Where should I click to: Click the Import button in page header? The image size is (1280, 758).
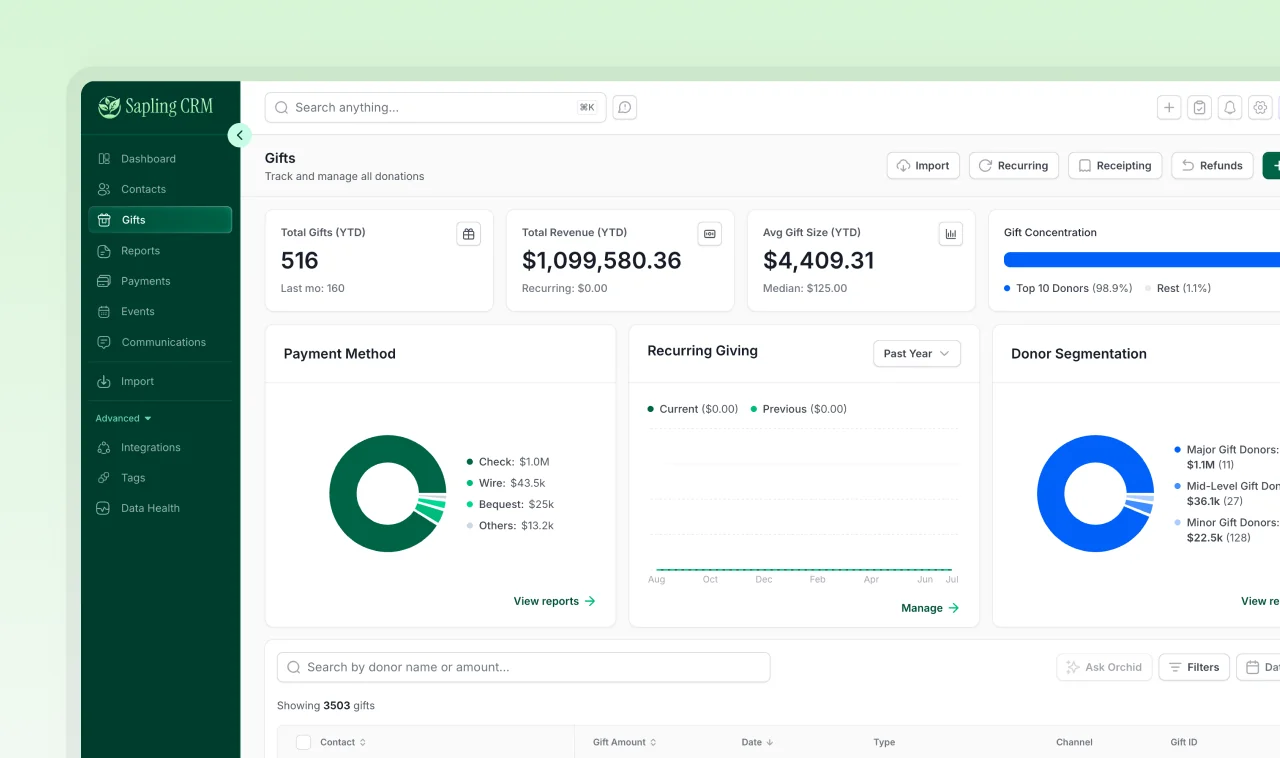point(923,166)
